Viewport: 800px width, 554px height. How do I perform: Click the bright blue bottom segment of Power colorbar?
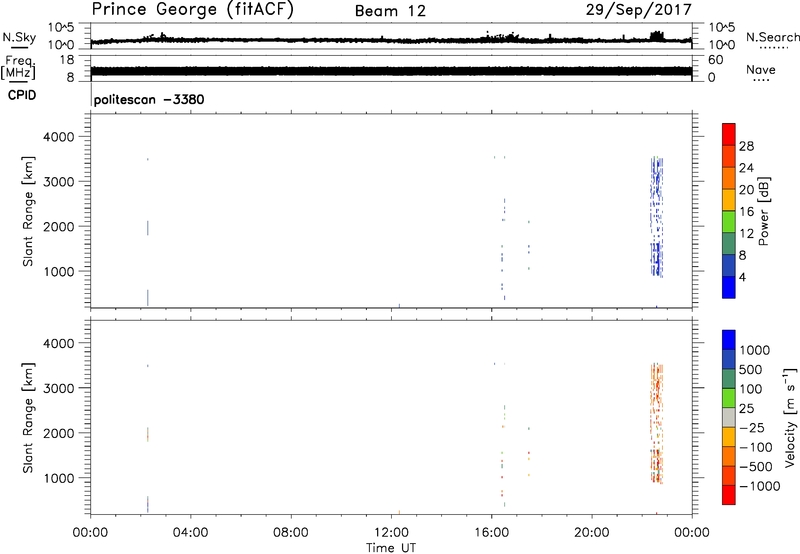(x=729, y=287)
